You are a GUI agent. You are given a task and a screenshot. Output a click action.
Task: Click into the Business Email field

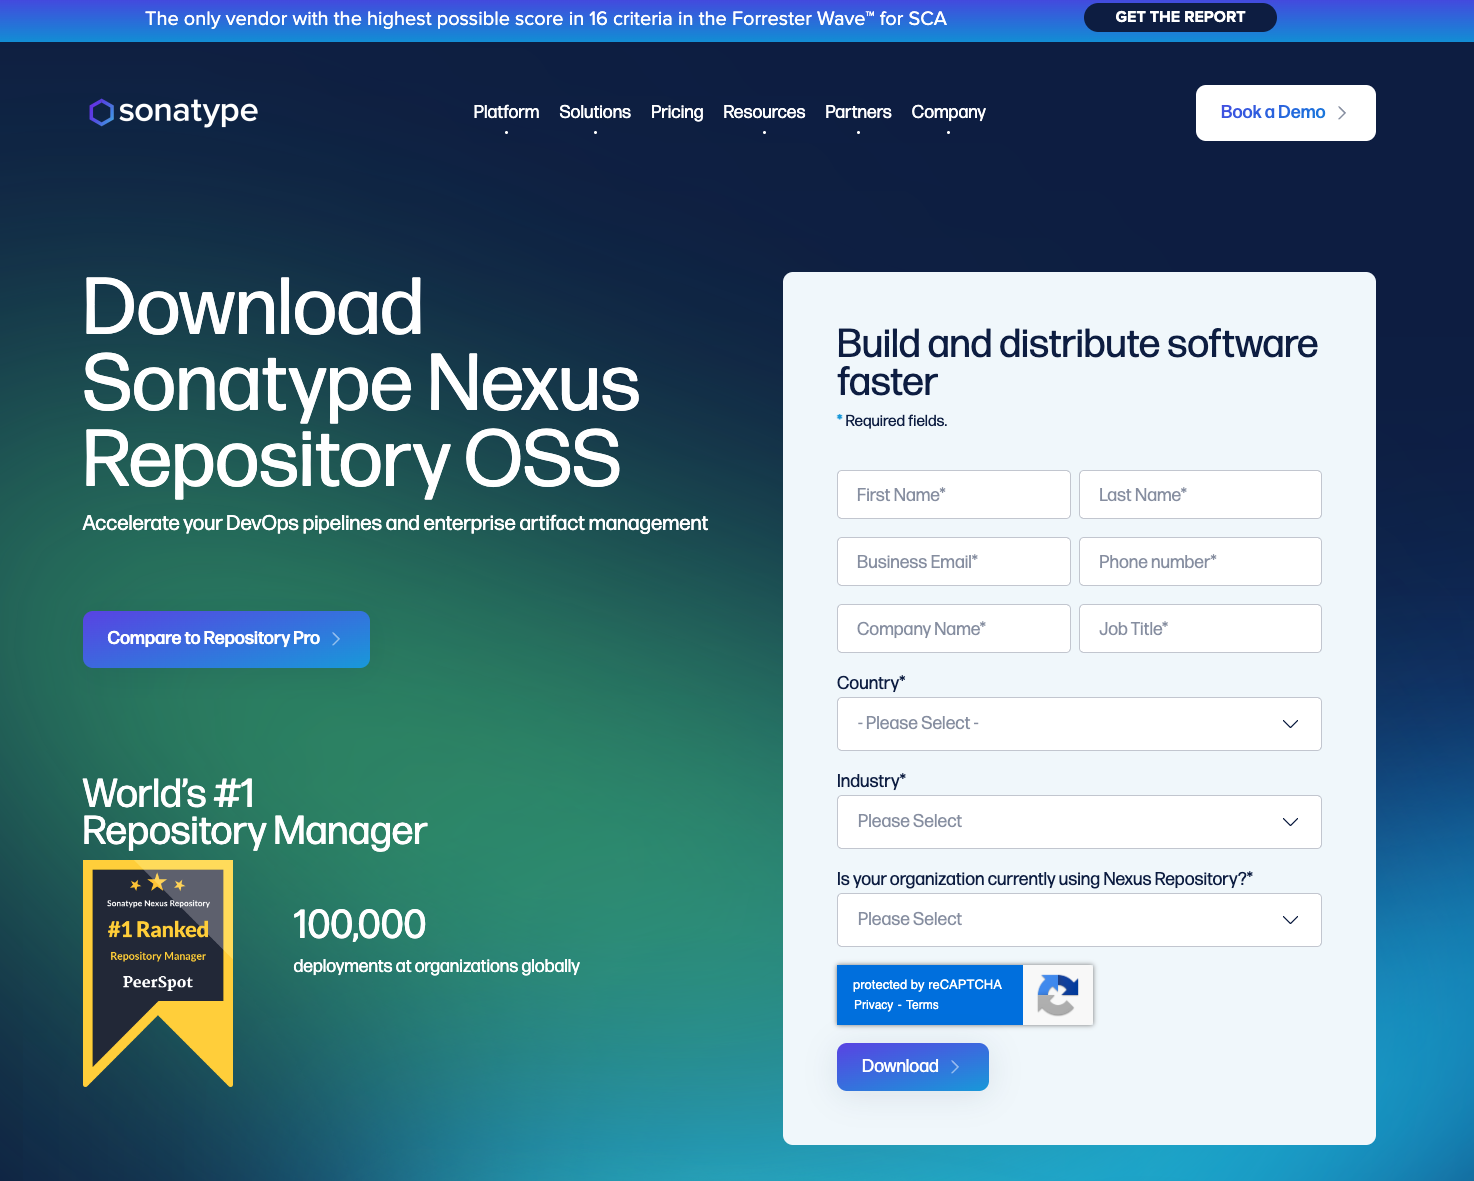point(953,562)
